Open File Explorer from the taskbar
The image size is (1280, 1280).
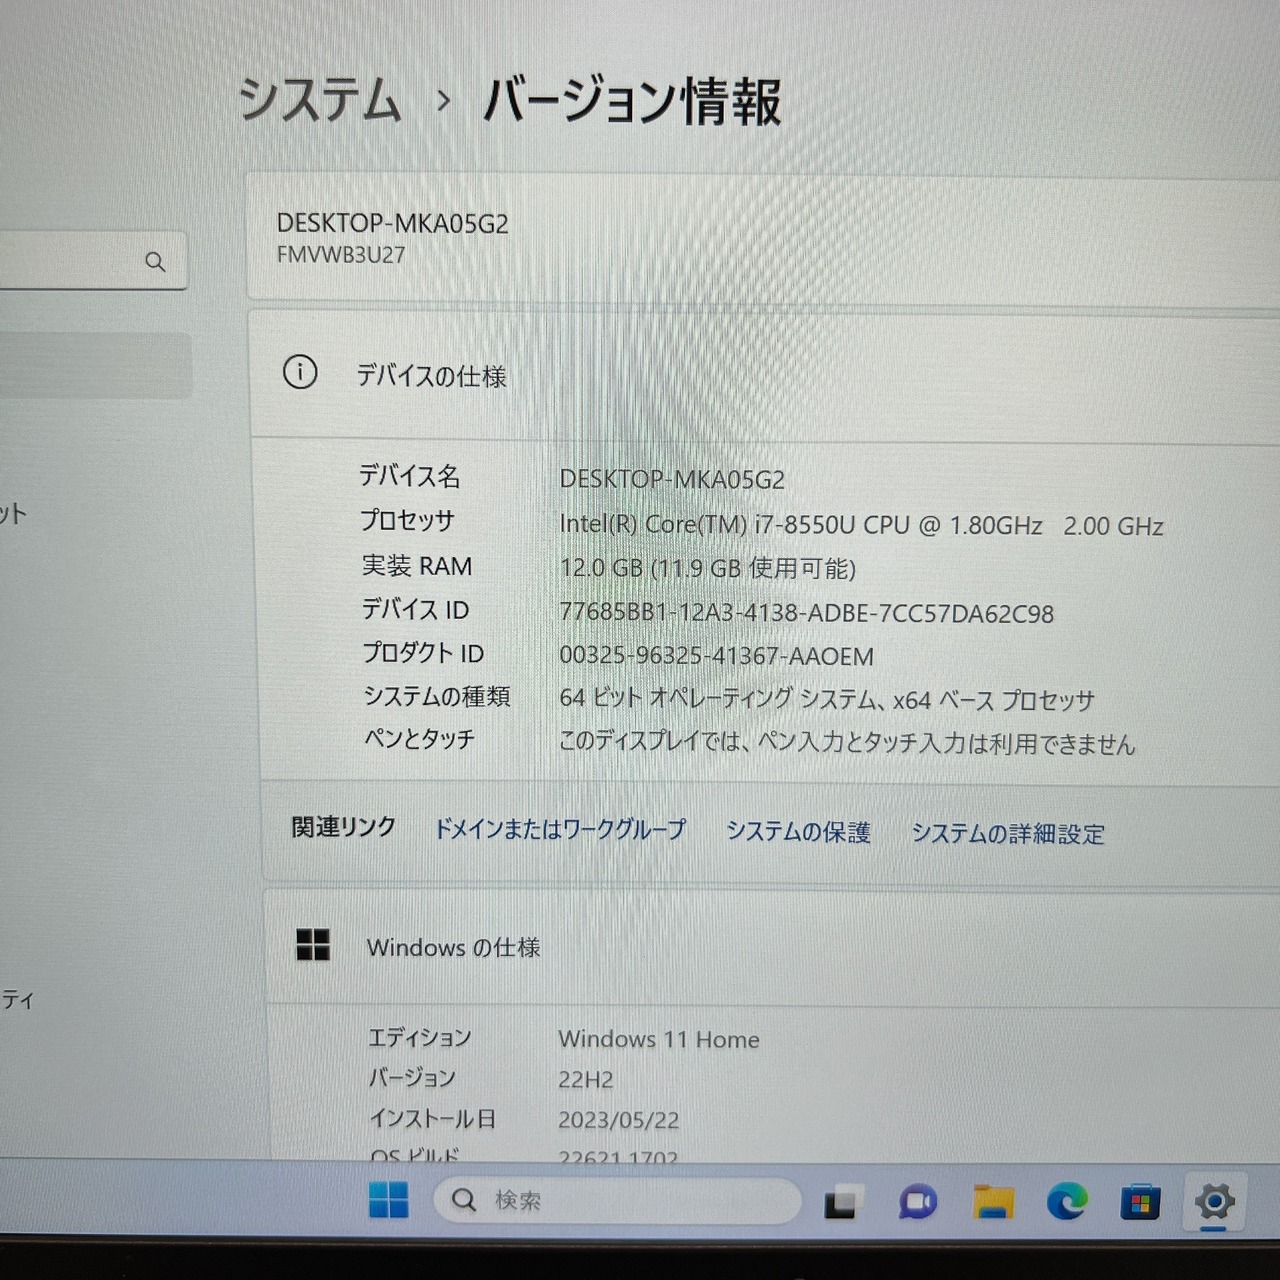click(993, 1201)
